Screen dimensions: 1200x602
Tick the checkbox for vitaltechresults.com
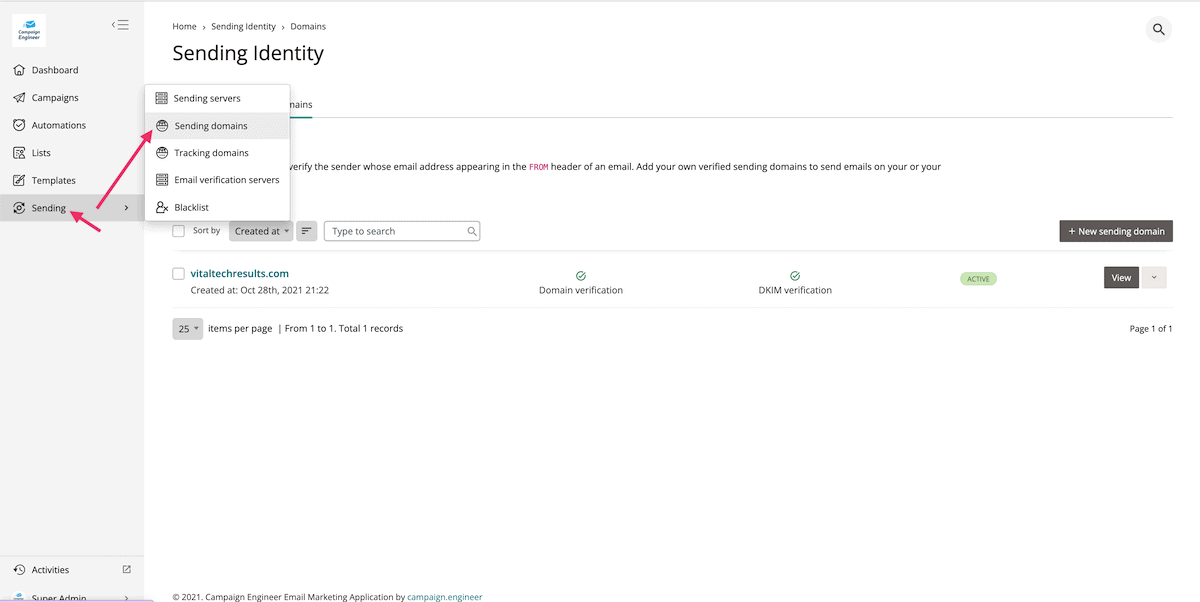click(x=179, y=274)
